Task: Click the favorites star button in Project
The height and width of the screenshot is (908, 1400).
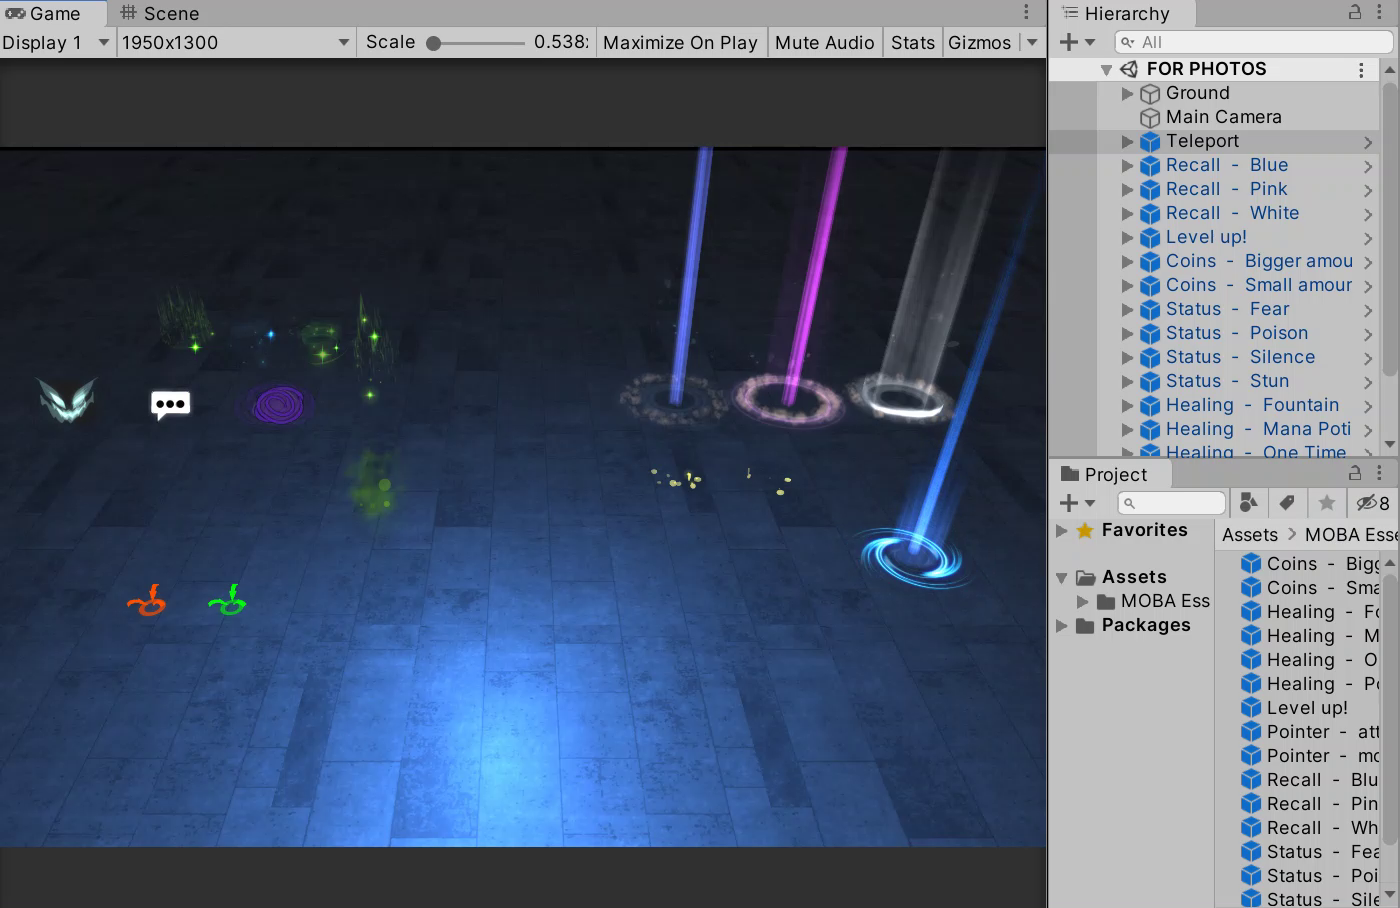Action: [1326, 502]
